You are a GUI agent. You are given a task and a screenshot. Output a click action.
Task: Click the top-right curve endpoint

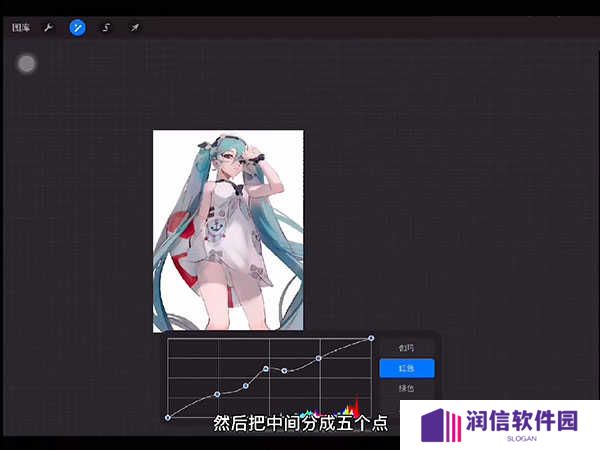[x=371, y=338]
